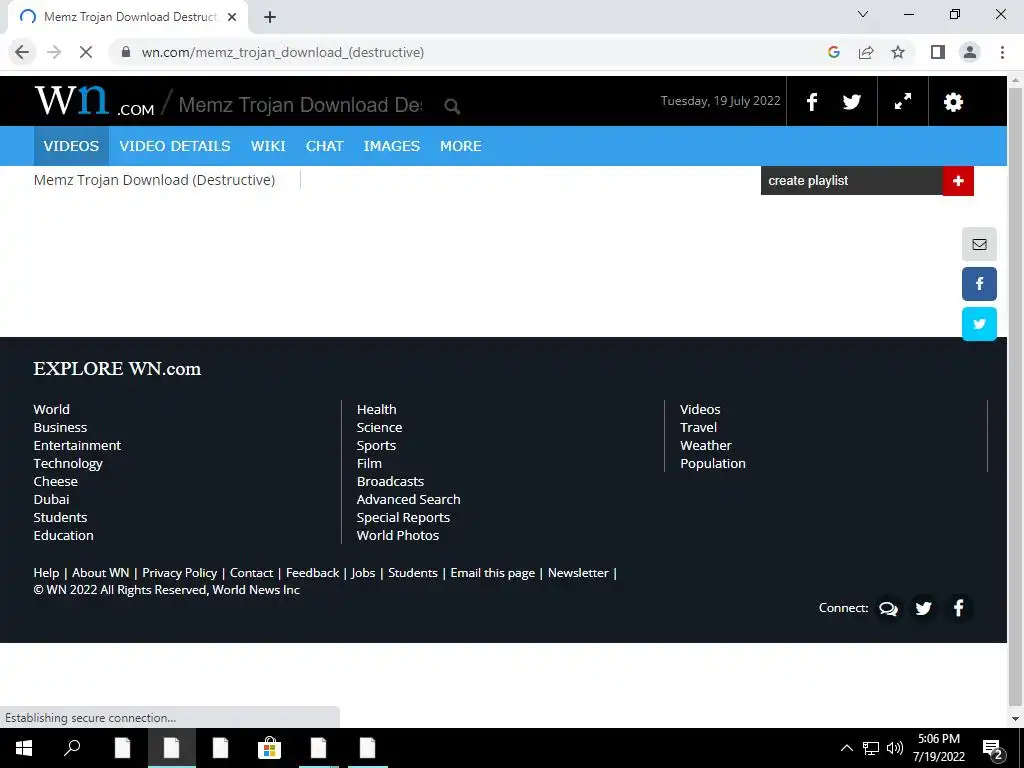Open the volume speaker tray icon
Viewport: 1024px width, 768px height.
895,748
